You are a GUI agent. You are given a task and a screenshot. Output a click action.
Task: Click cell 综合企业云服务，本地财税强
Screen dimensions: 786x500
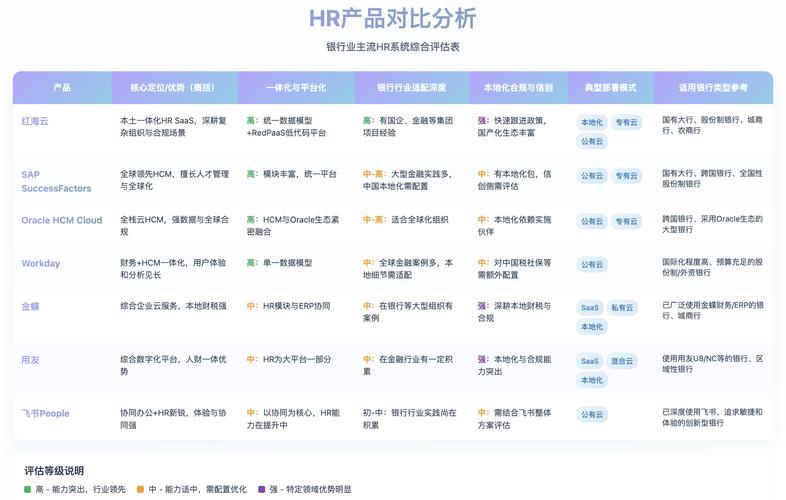click(173, 306)
